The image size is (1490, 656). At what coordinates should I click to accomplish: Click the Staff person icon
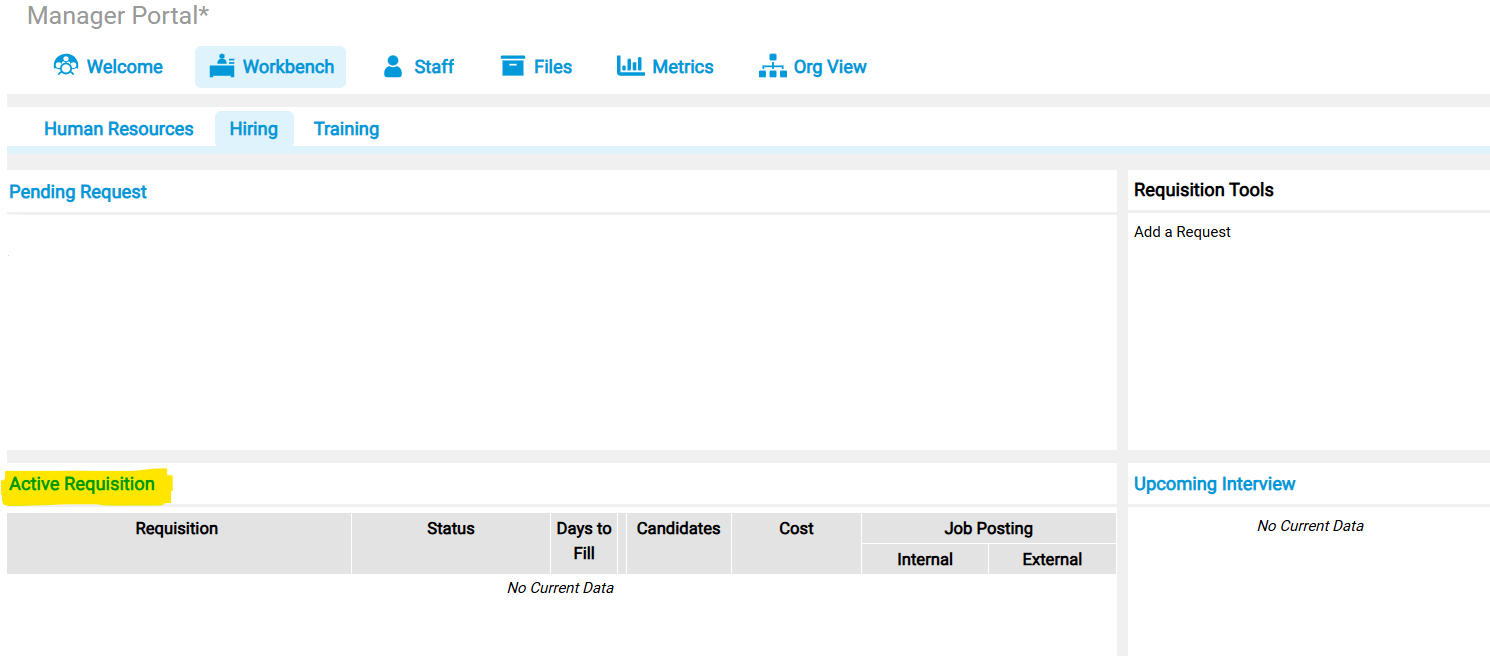[x=393, y=66]
